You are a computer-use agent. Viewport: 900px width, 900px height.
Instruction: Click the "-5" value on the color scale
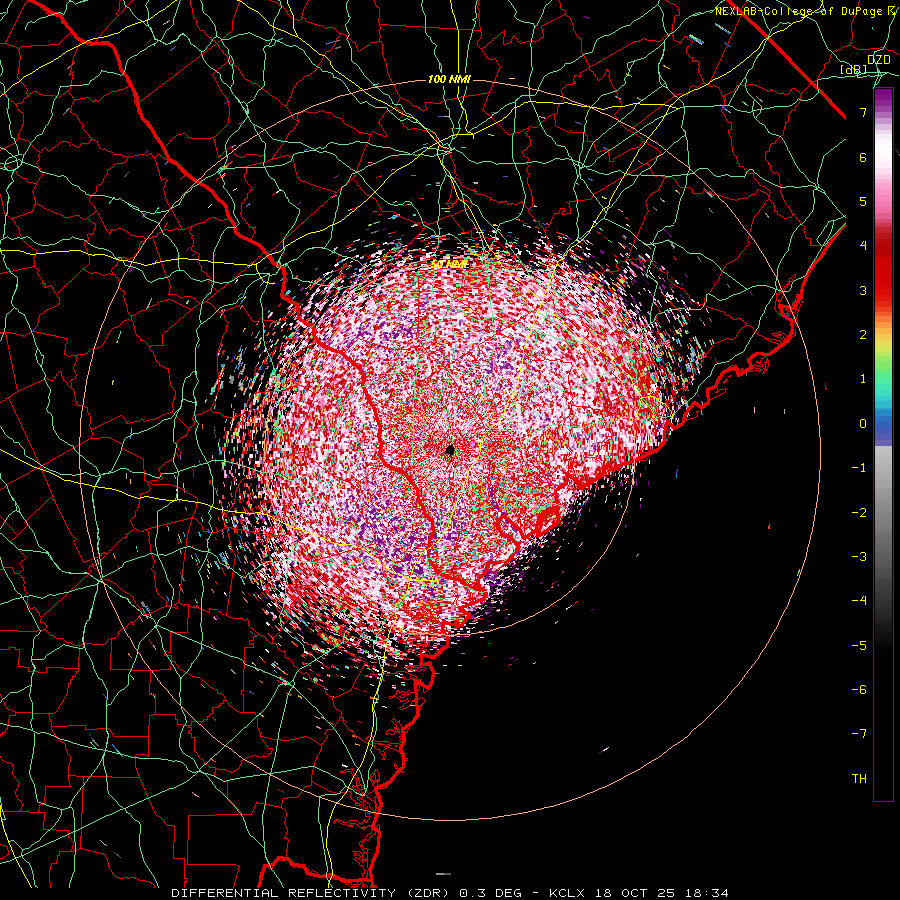coord(859,646)
